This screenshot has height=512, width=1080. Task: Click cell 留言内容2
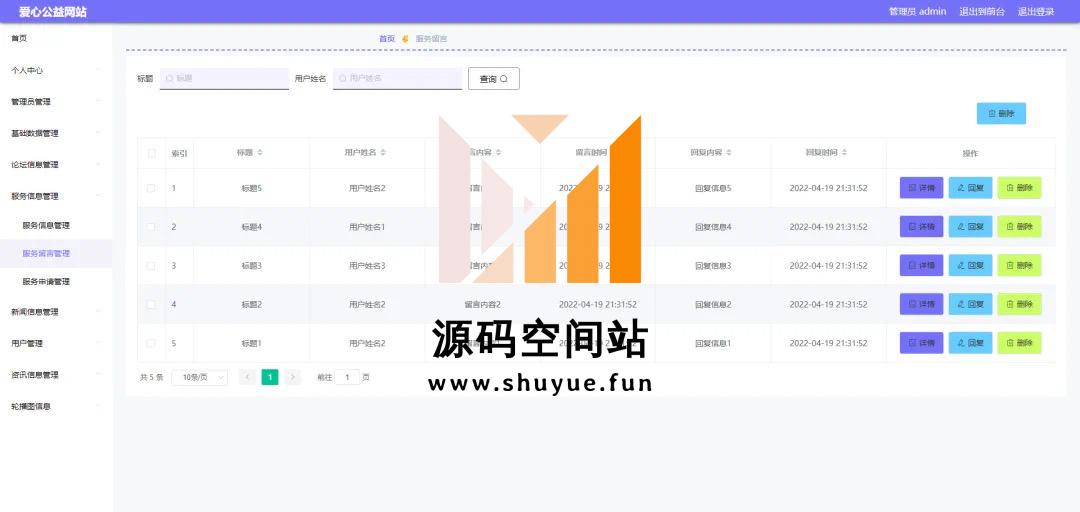[x=483, y=304]
